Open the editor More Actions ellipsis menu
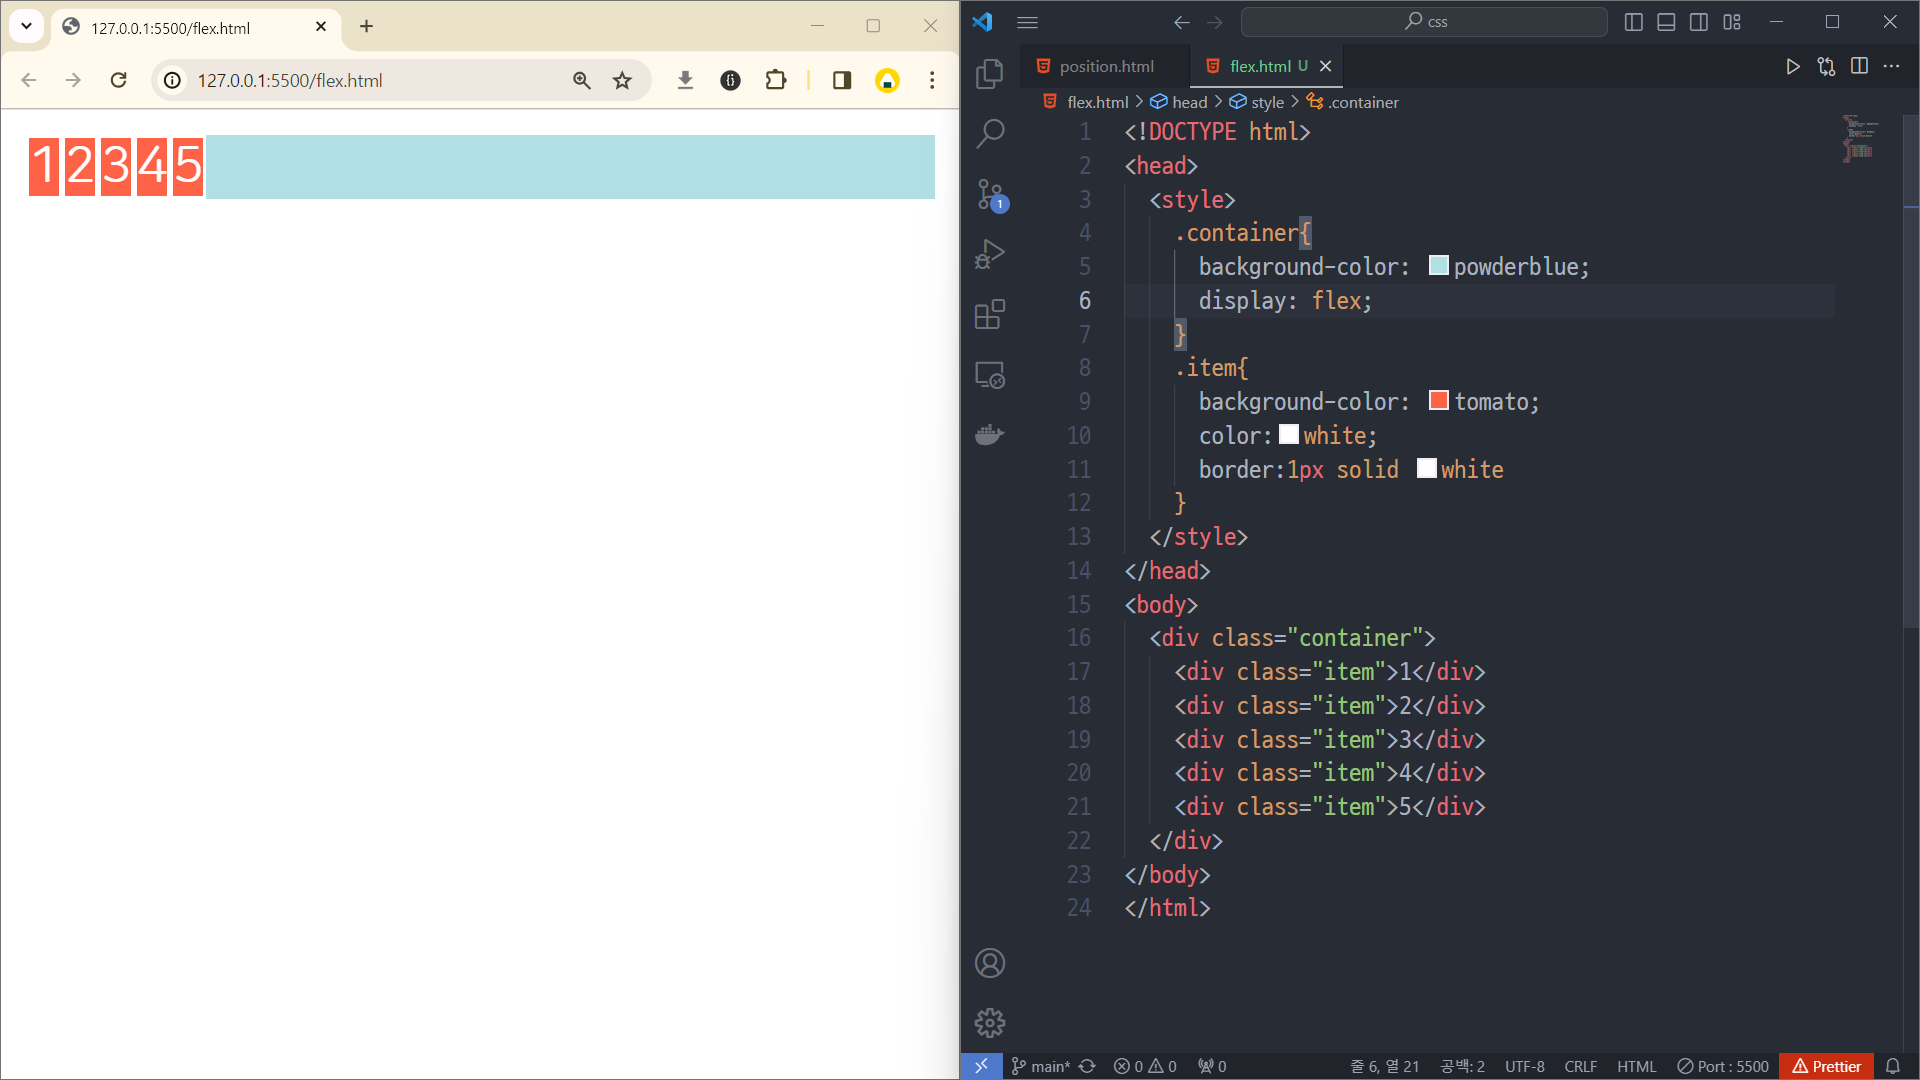The image size is (1920, 1080). 1891,66
